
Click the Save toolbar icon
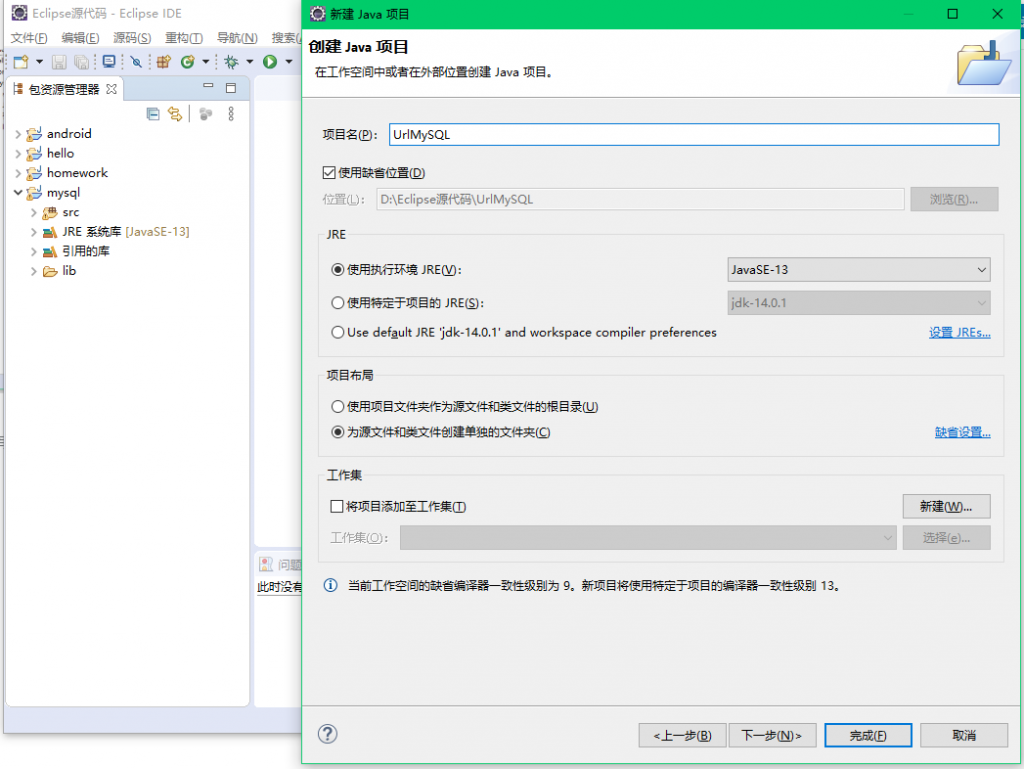point(60,62)
